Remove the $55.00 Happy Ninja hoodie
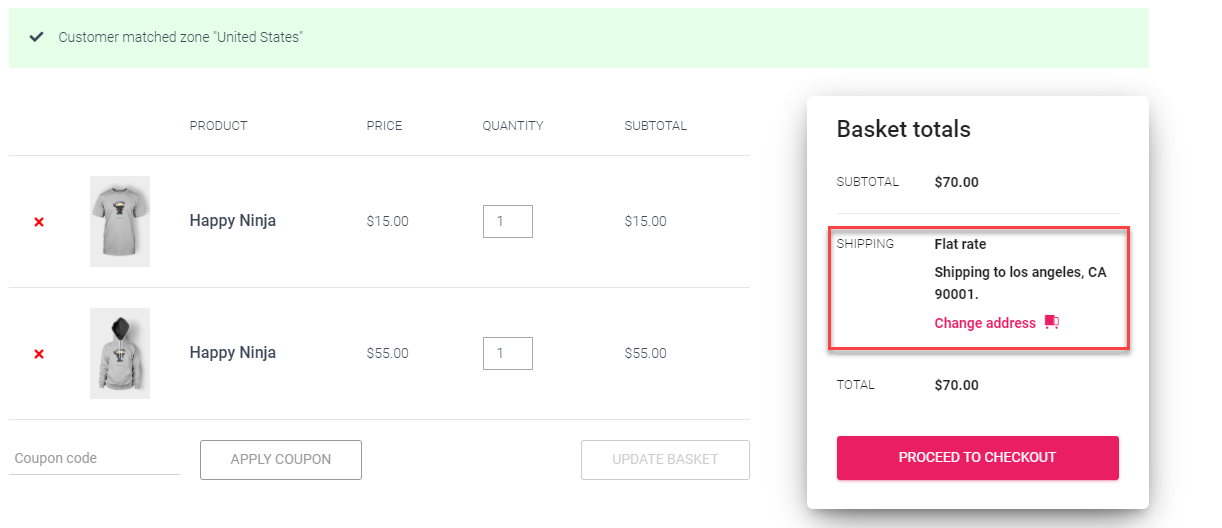 pos(39,354)
